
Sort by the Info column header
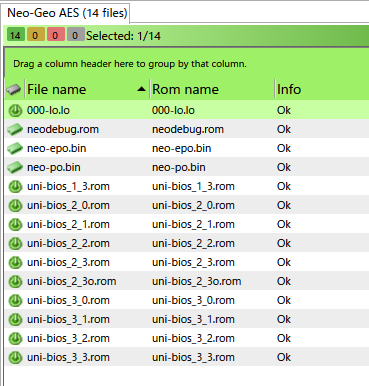click(322, 89)
